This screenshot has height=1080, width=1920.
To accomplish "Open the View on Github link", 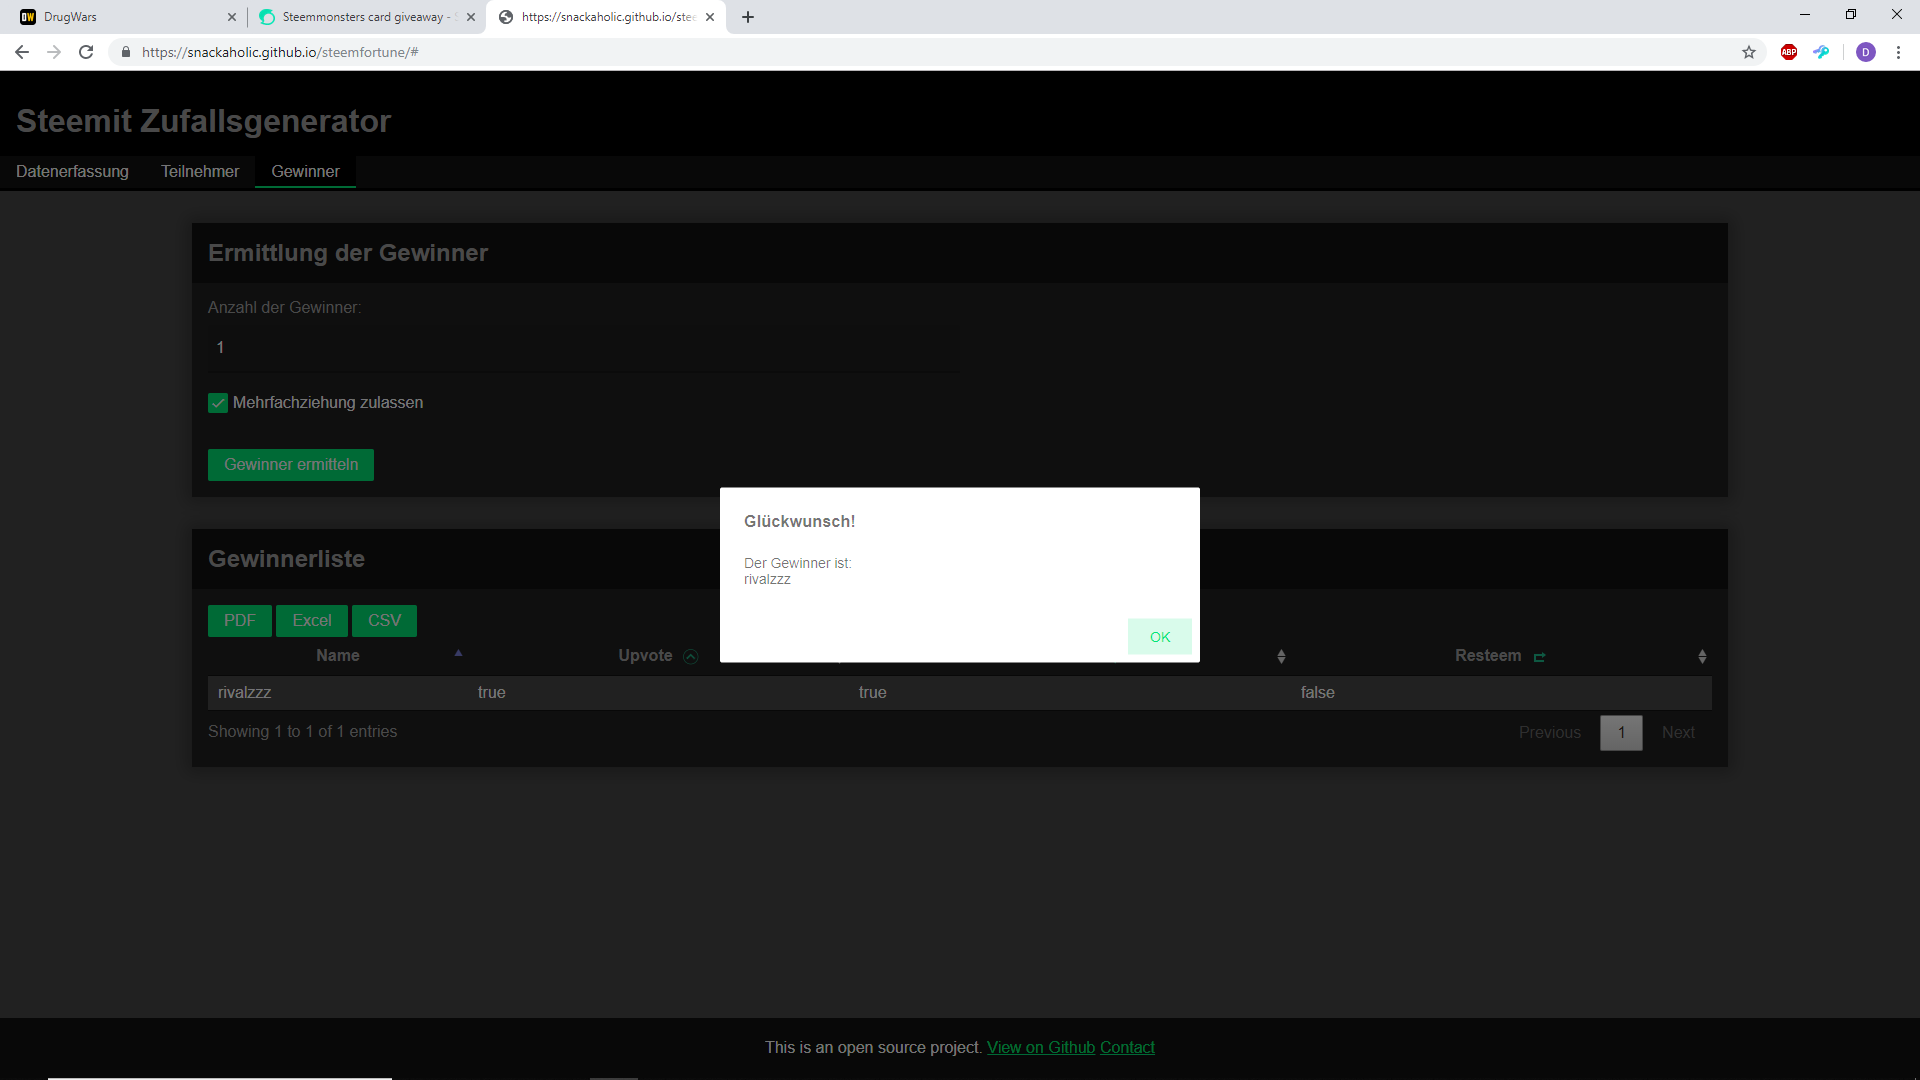I will tap(1041, 1048).
